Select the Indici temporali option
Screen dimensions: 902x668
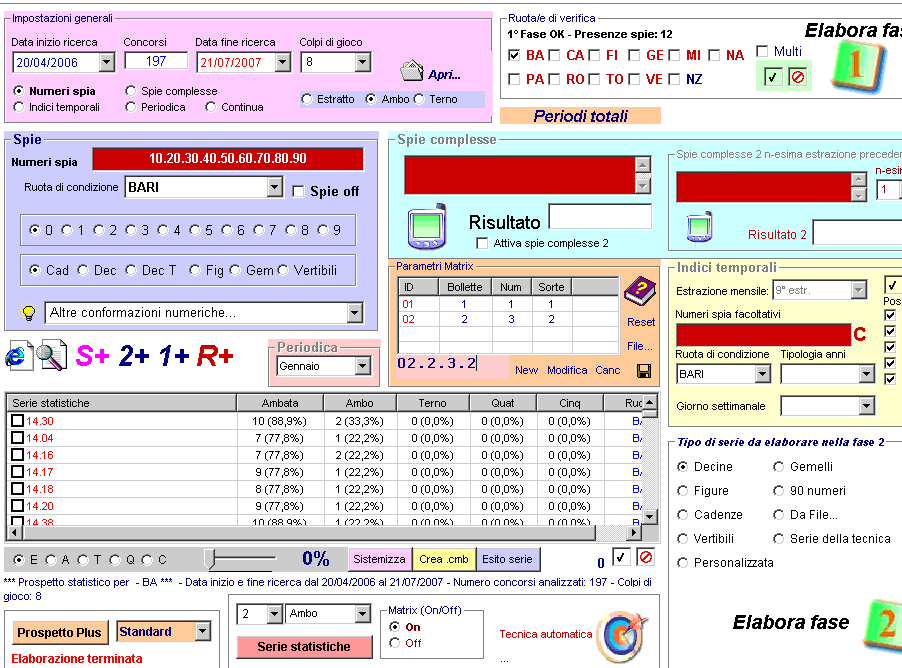(x=19, y=107)
